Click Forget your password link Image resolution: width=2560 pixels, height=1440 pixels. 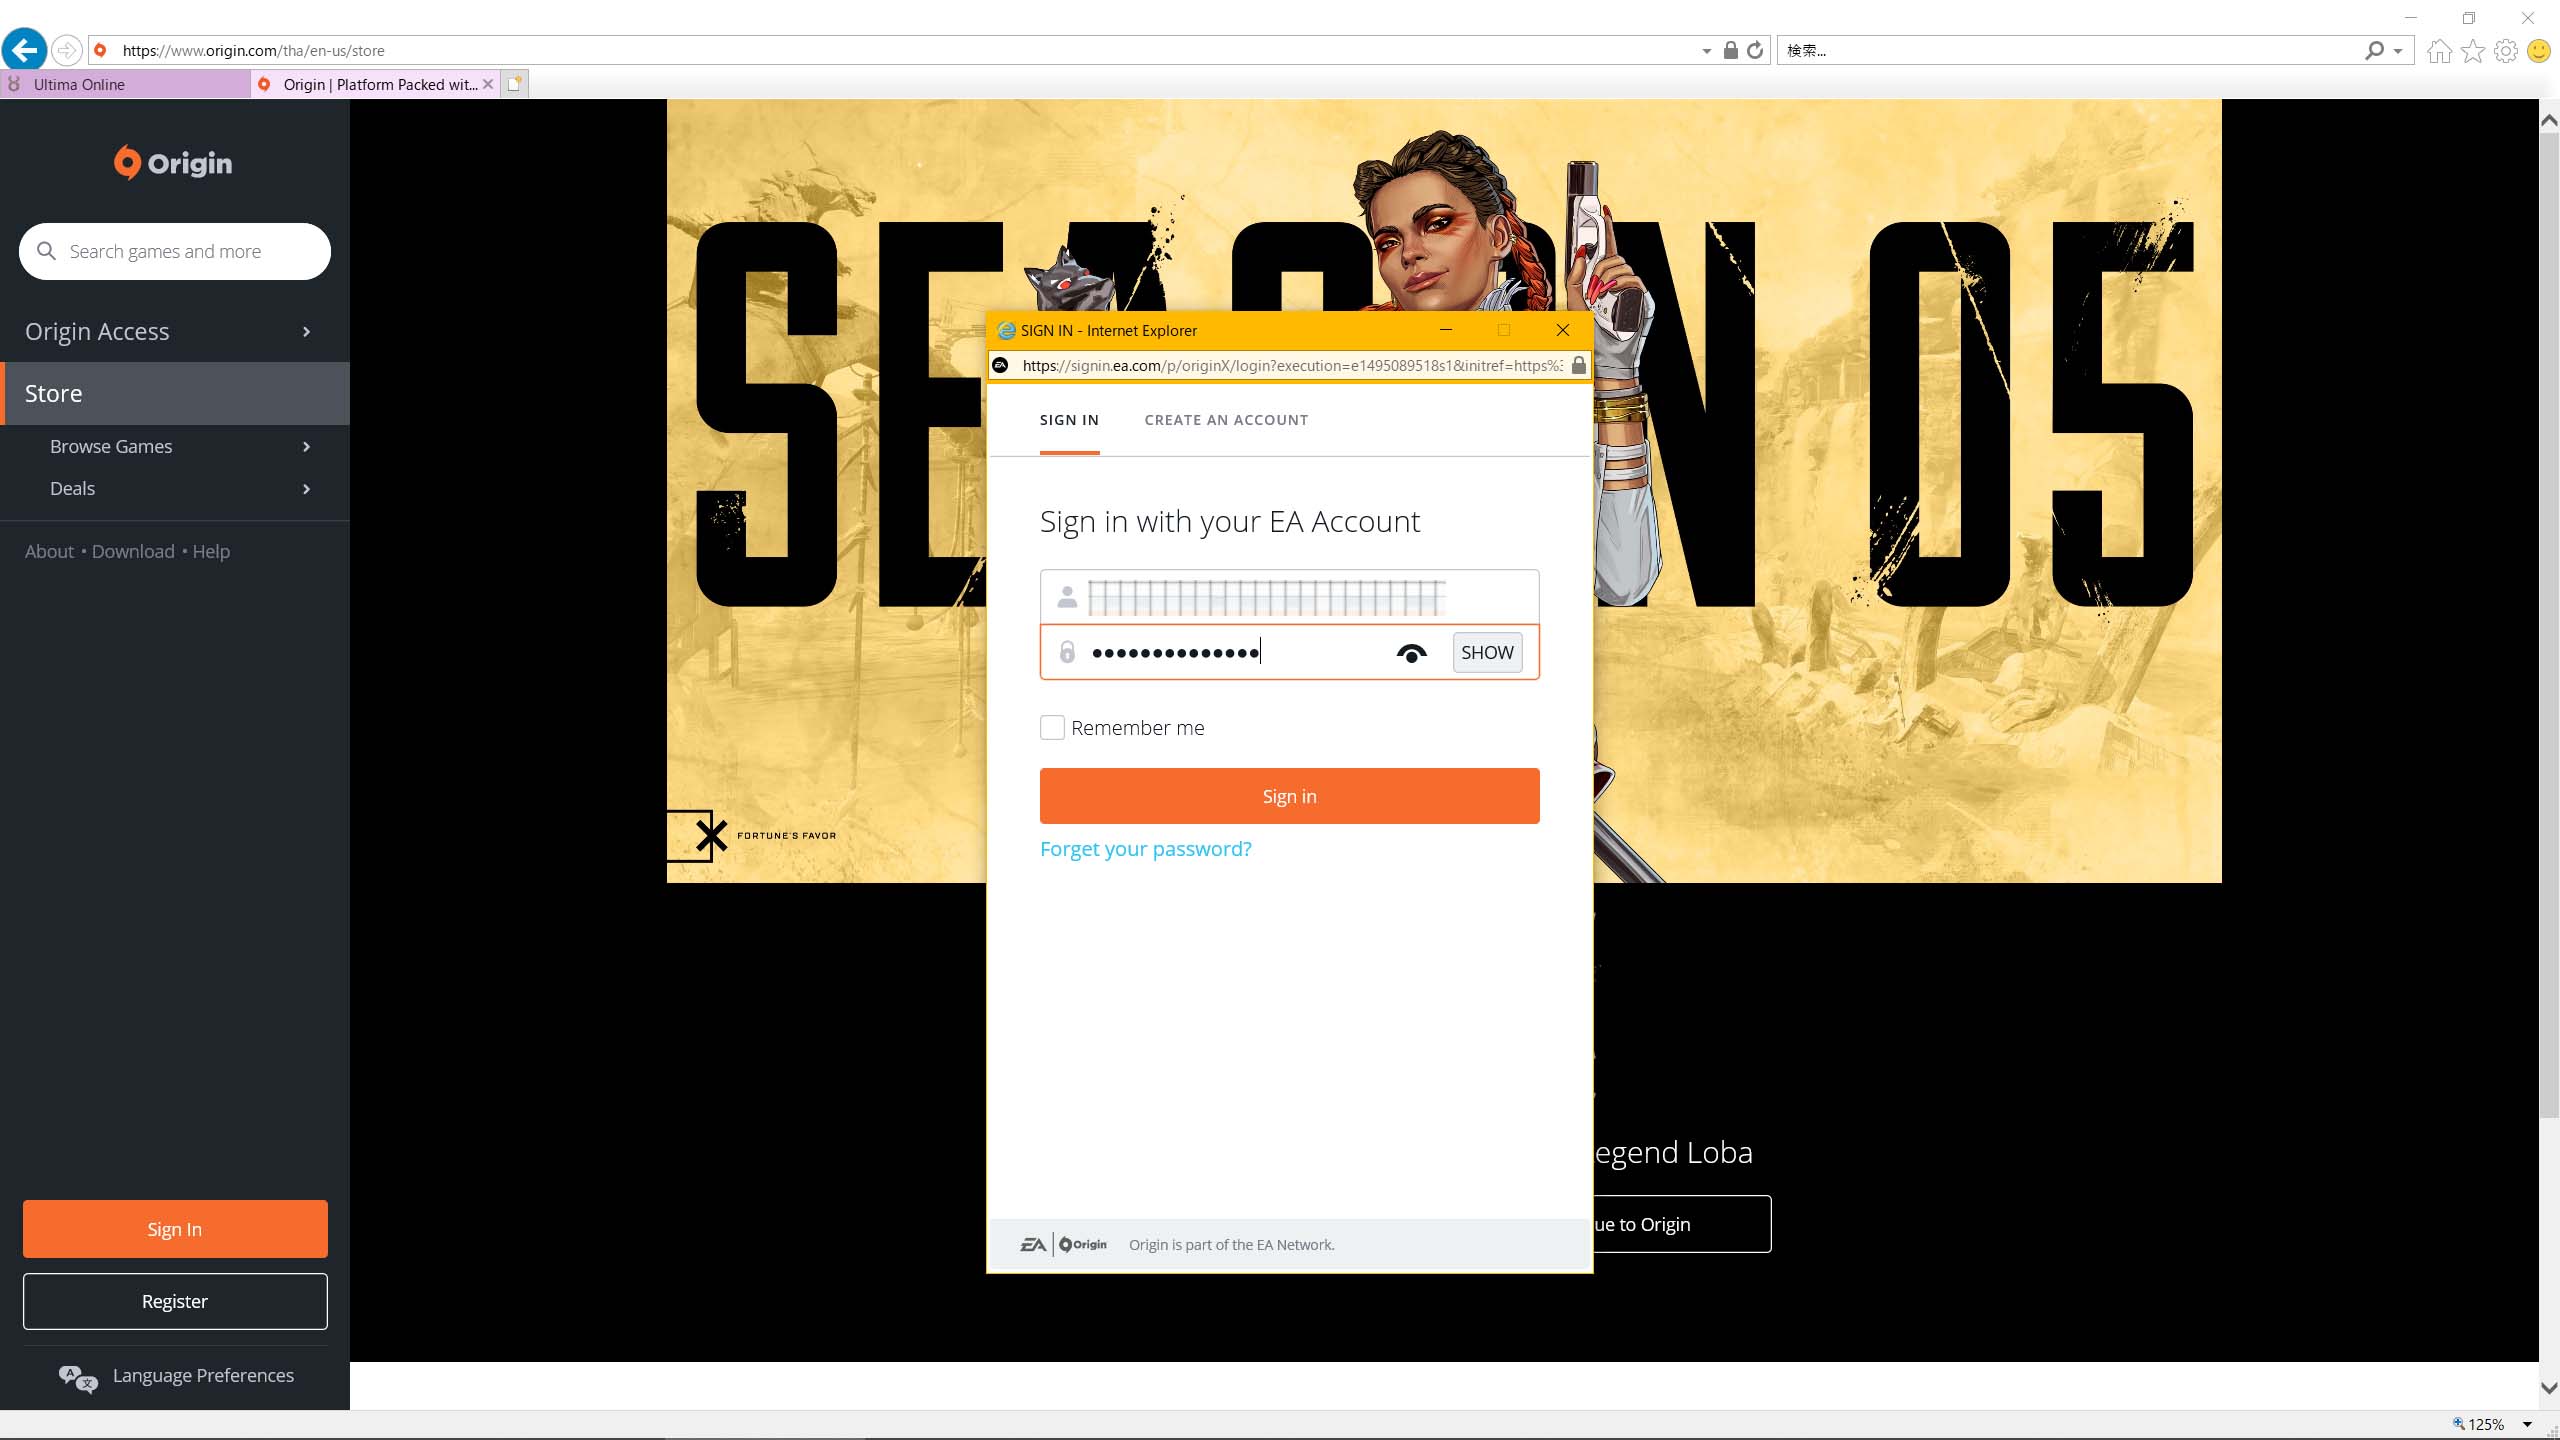(x=1145, y=849)
